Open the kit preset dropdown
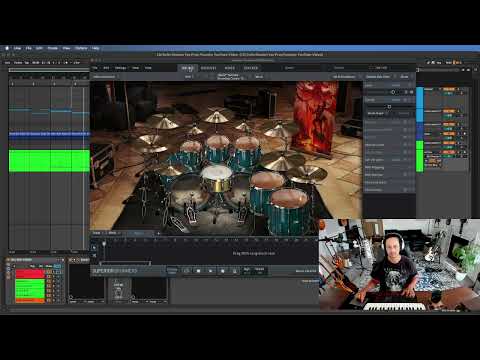 pos(231,77)
